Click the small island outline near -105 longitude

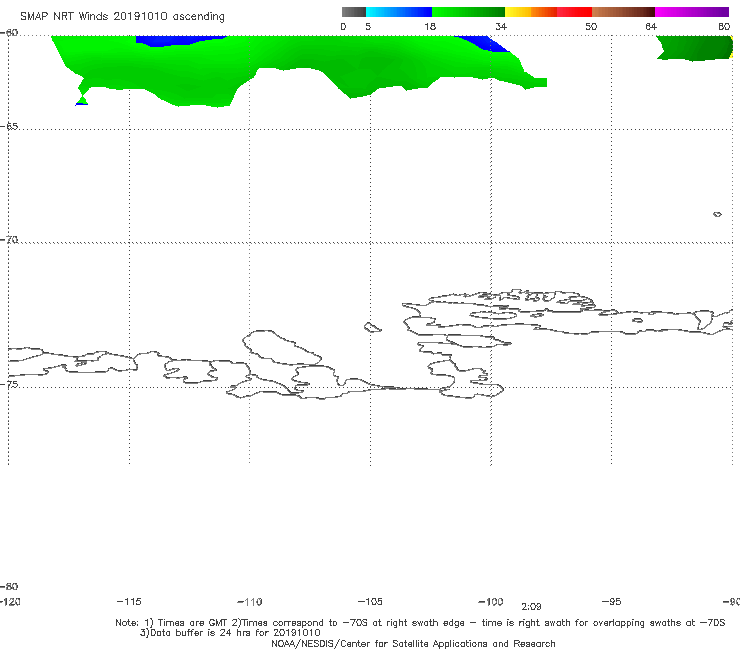point(372,327)
